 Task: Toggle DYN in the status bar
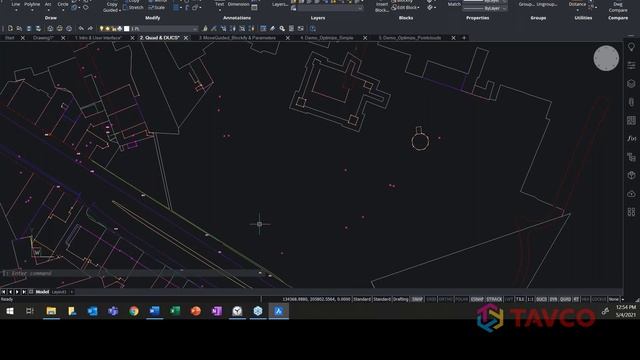pyautogui.click(x=553, y=299)
